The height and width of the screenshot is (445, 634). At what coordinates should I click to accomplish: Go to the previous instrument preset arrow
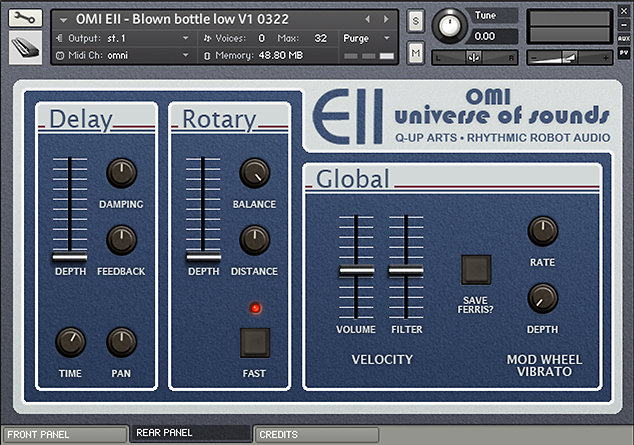point(368,19)
